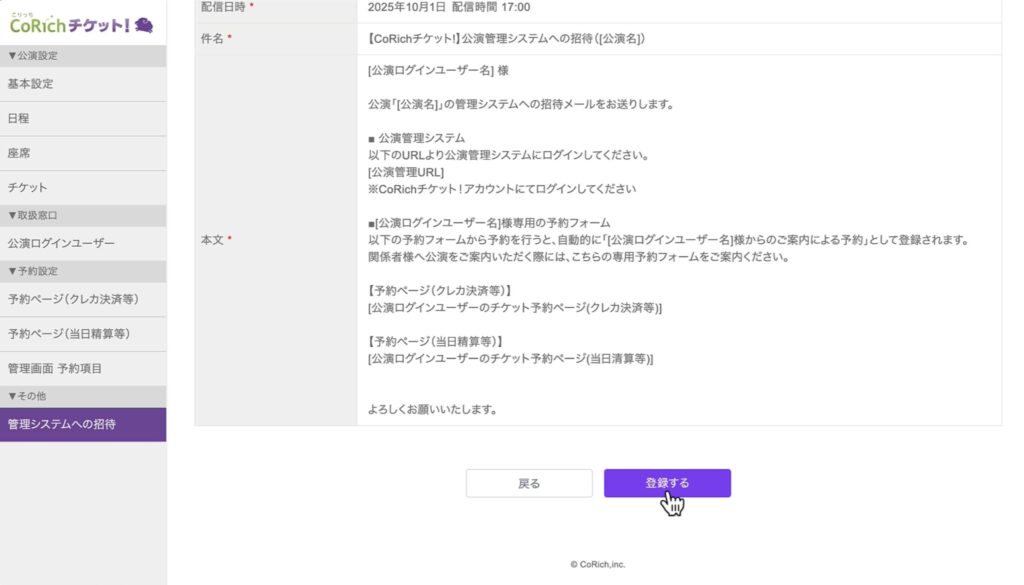The image size is (1024, 585).
Task: Collapse the ▼その他 section header
Action: [27, 396]
